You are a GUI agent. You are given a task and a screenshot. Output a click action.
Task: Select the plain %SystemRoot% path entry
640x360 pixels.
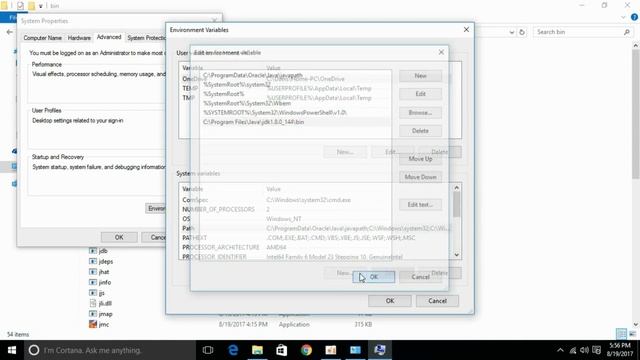[295, 94]
